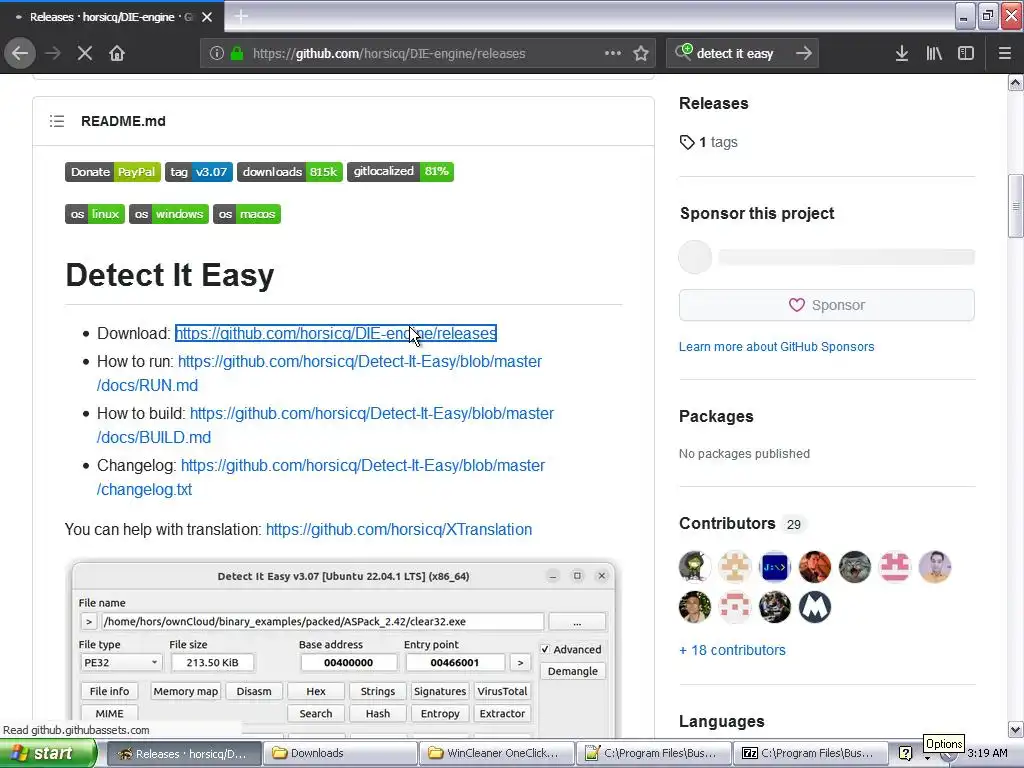Open Learn more about GitHub Sponsors
1024x768 pixels.
[x=776, y=347]
